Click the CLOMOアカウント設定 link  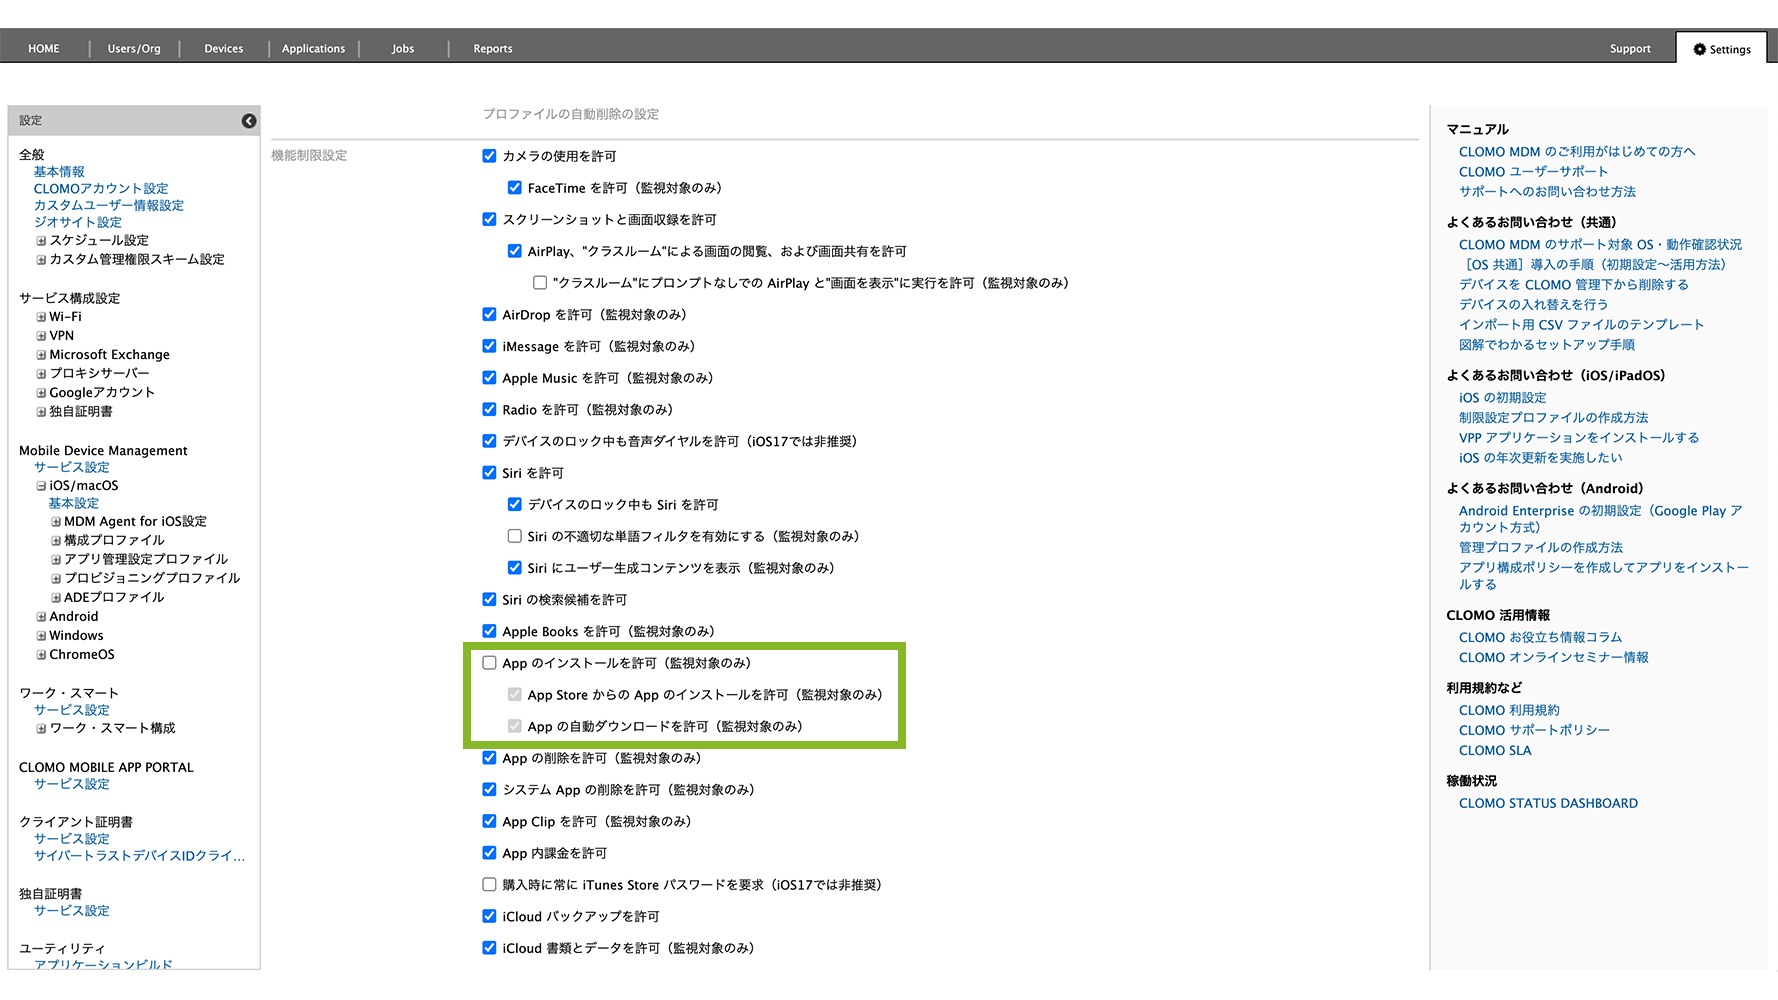[101, 189]
